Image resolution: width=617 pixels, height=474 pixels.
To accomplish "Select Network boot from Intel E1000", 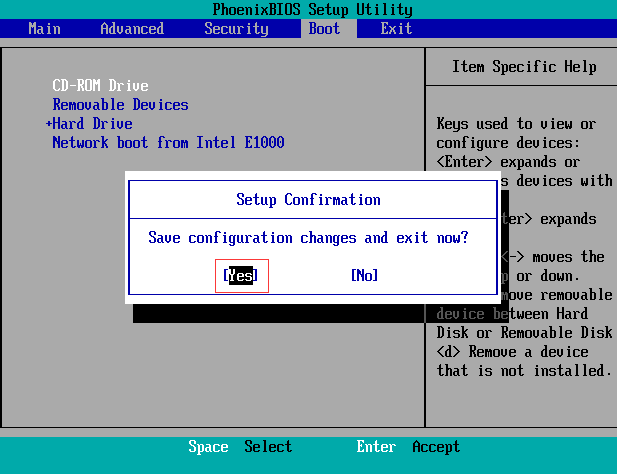I will point(168,142).
